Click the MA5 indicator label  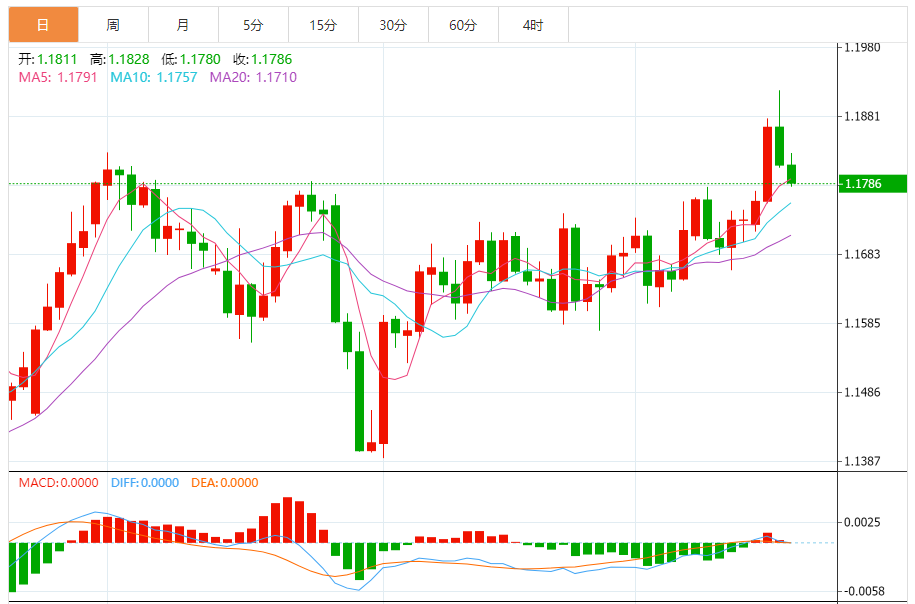58,77
